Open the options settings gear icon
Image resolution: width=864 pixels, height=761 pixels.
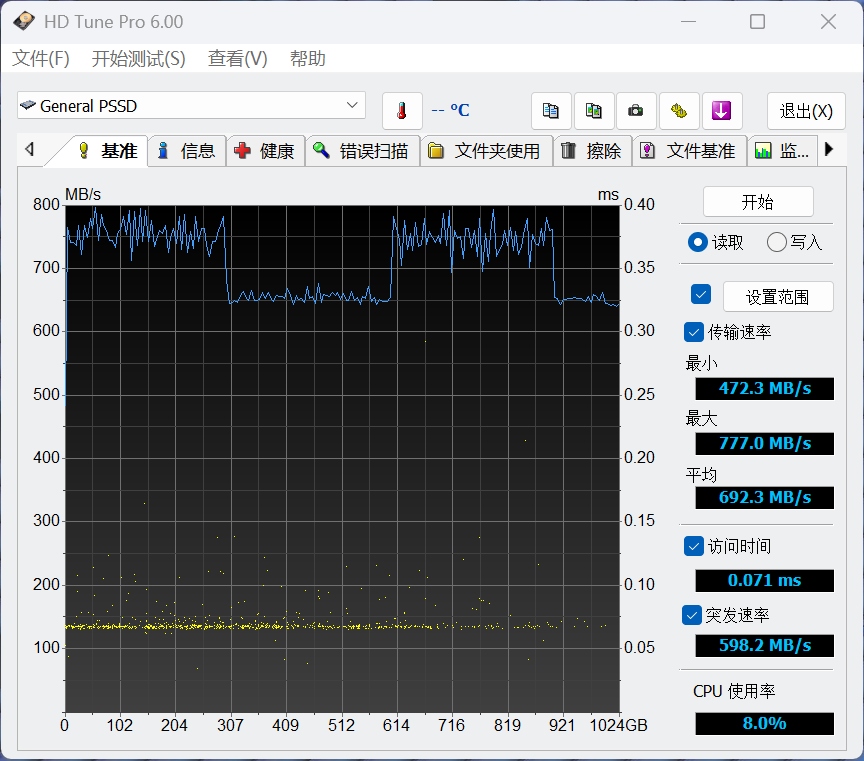pos(679,111)
